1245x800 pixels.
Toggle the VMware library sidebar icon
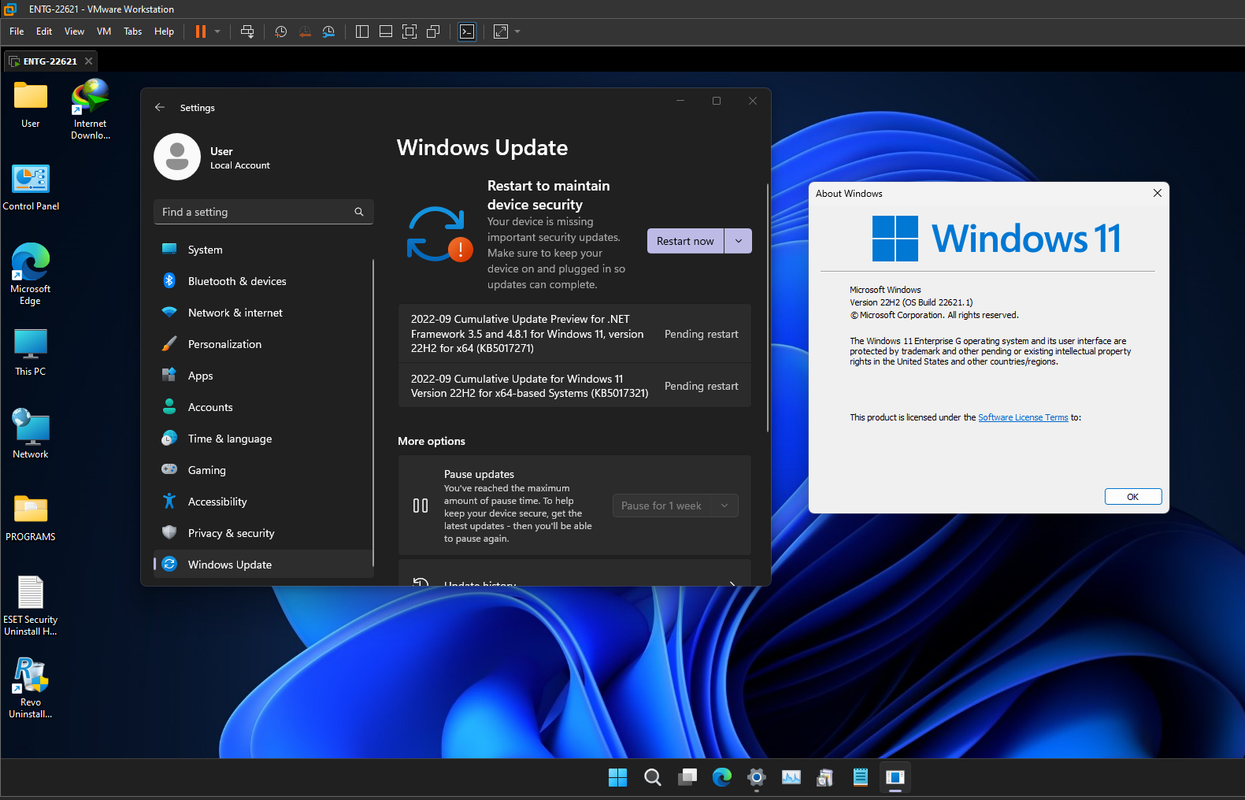pos(362,31)
